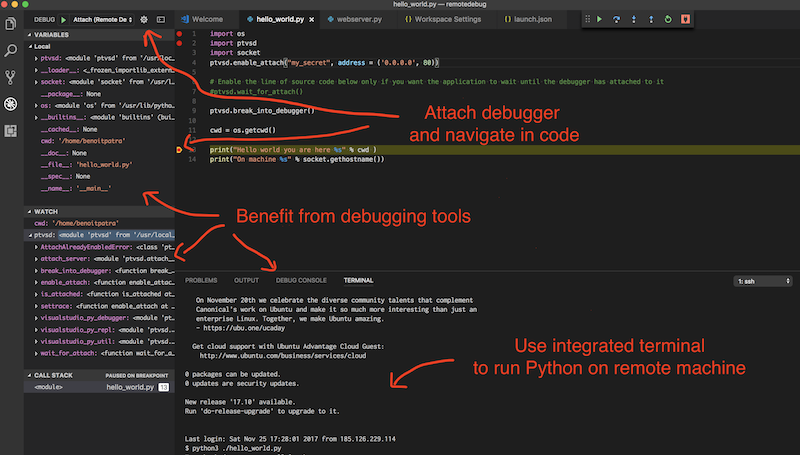Grab the debug toolbar drag handle

coord(587,19)
